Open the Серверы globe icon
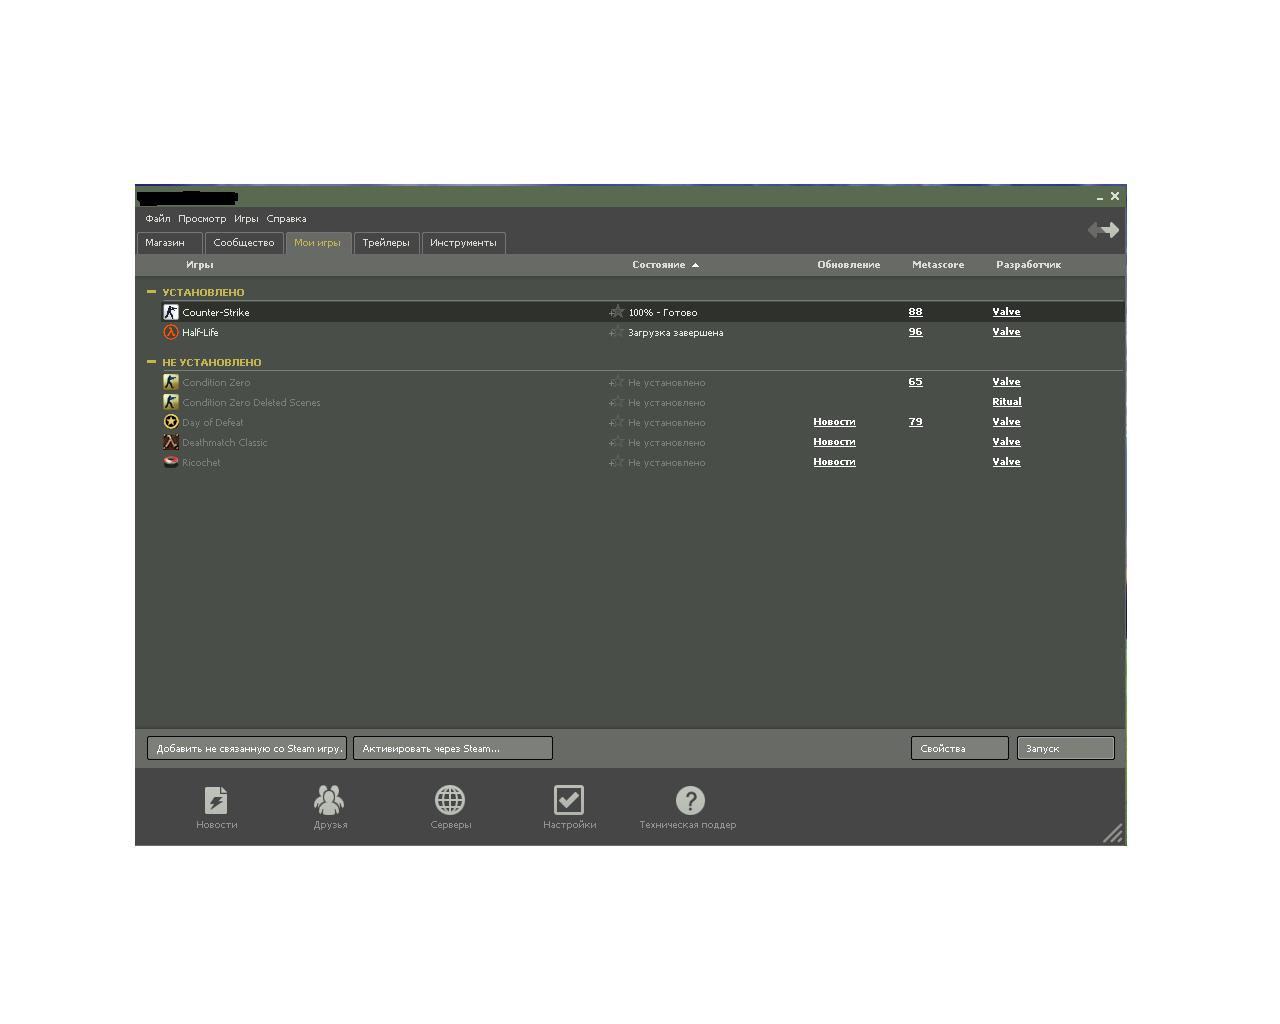 (450, 800)
